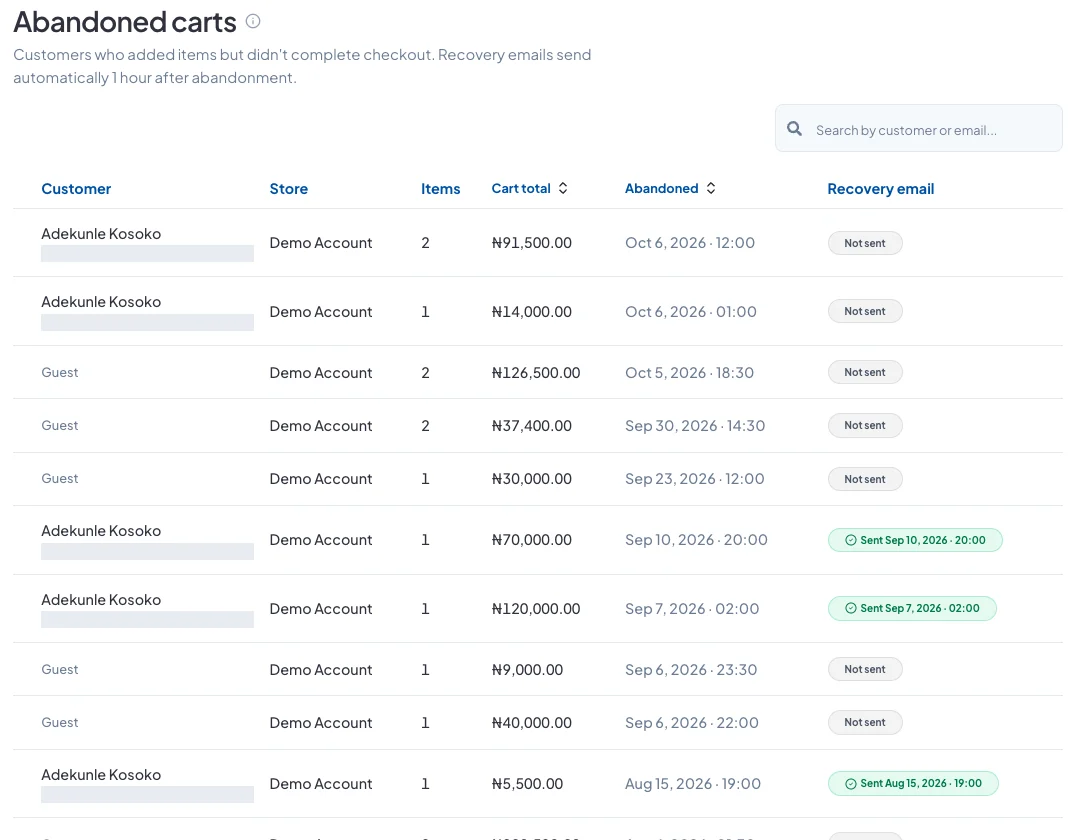Click the Recovery email column header
Image resolution: width=1083 pixels, height=840 pixels.
click(x=881, y=189)
